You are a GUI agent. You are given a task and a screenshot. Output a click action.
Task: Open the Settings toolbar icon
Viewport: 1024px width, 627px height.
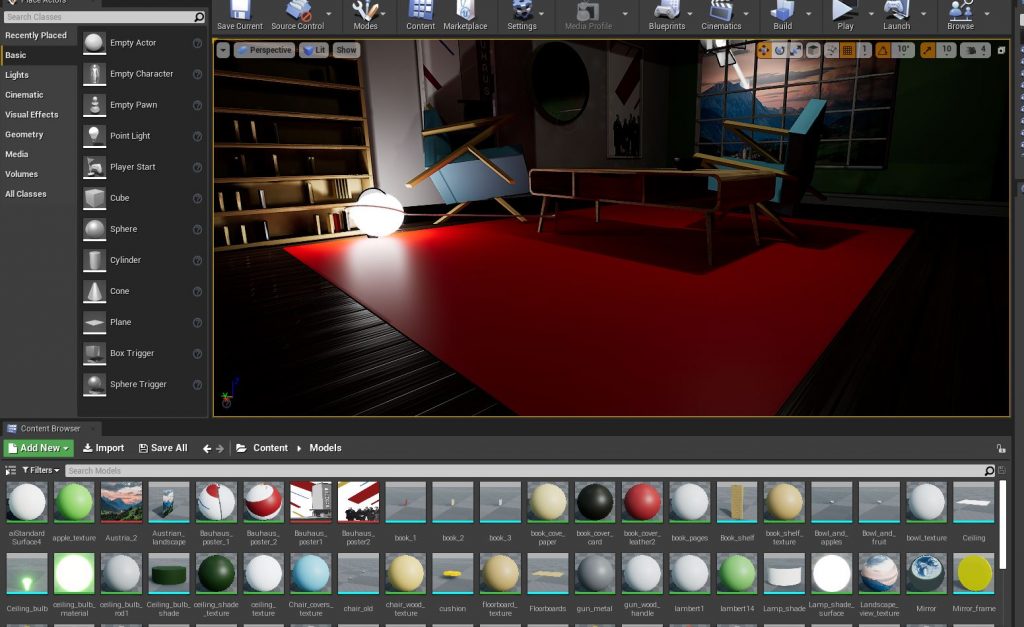[521, 14]
